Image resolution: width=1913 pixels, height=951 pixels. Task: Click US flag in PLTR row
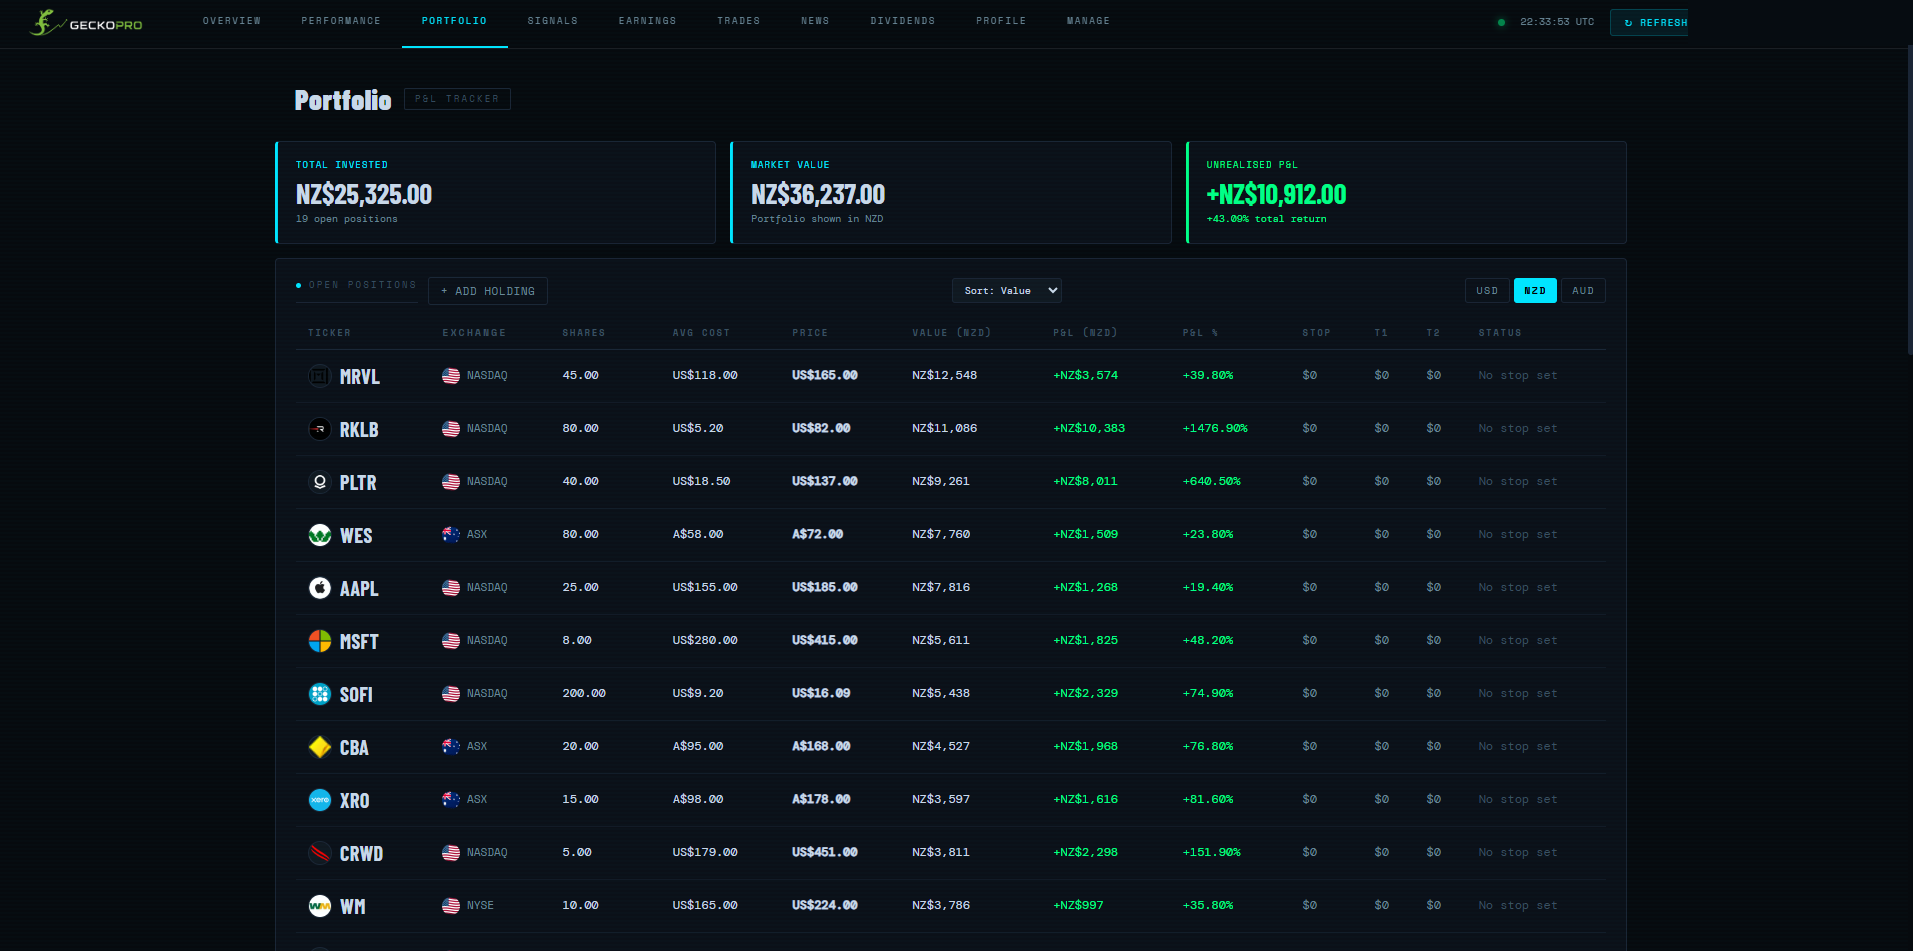click(x=451, y=482)
